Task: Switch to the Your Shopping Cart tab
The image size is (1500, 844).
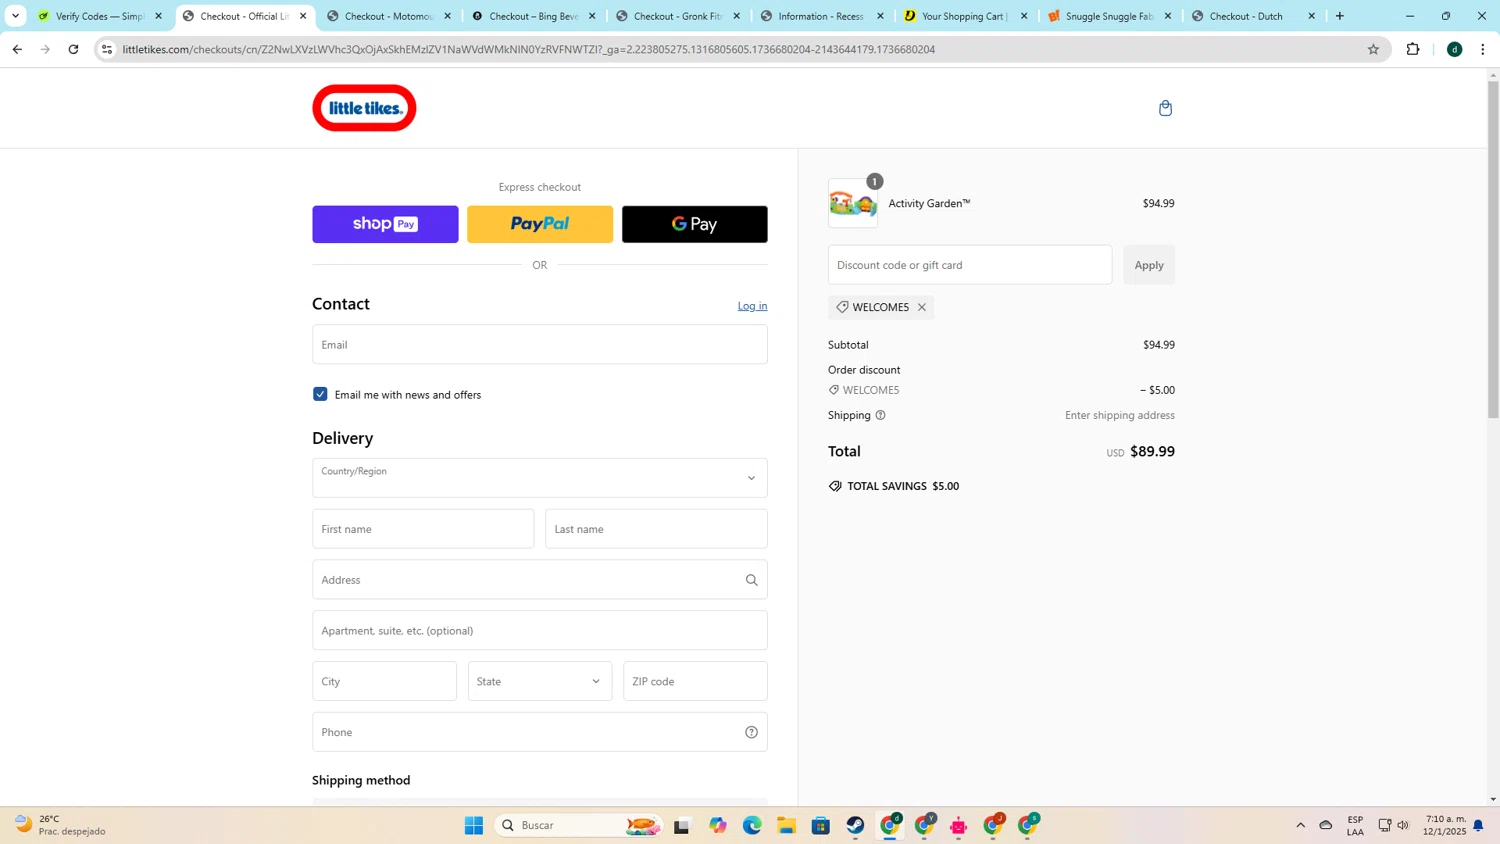Action: [966, 16]
